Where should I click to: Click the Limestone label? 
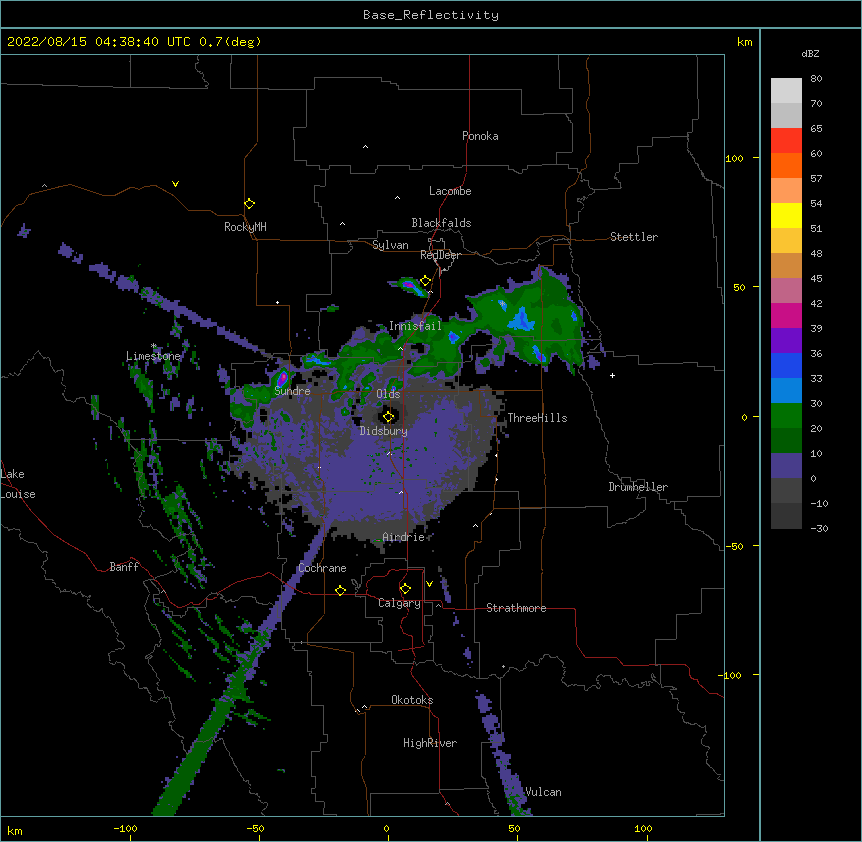coord(153,356)
